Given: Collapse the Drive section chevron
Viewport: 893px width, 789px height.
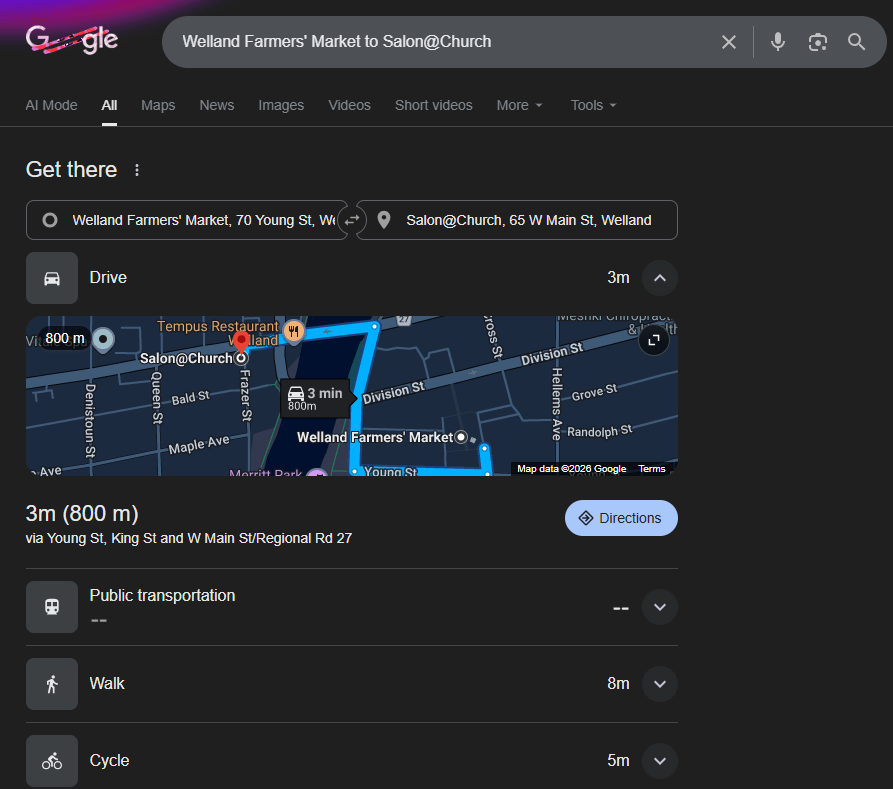Looking at the screenshot, I should [x=659, y=278].
